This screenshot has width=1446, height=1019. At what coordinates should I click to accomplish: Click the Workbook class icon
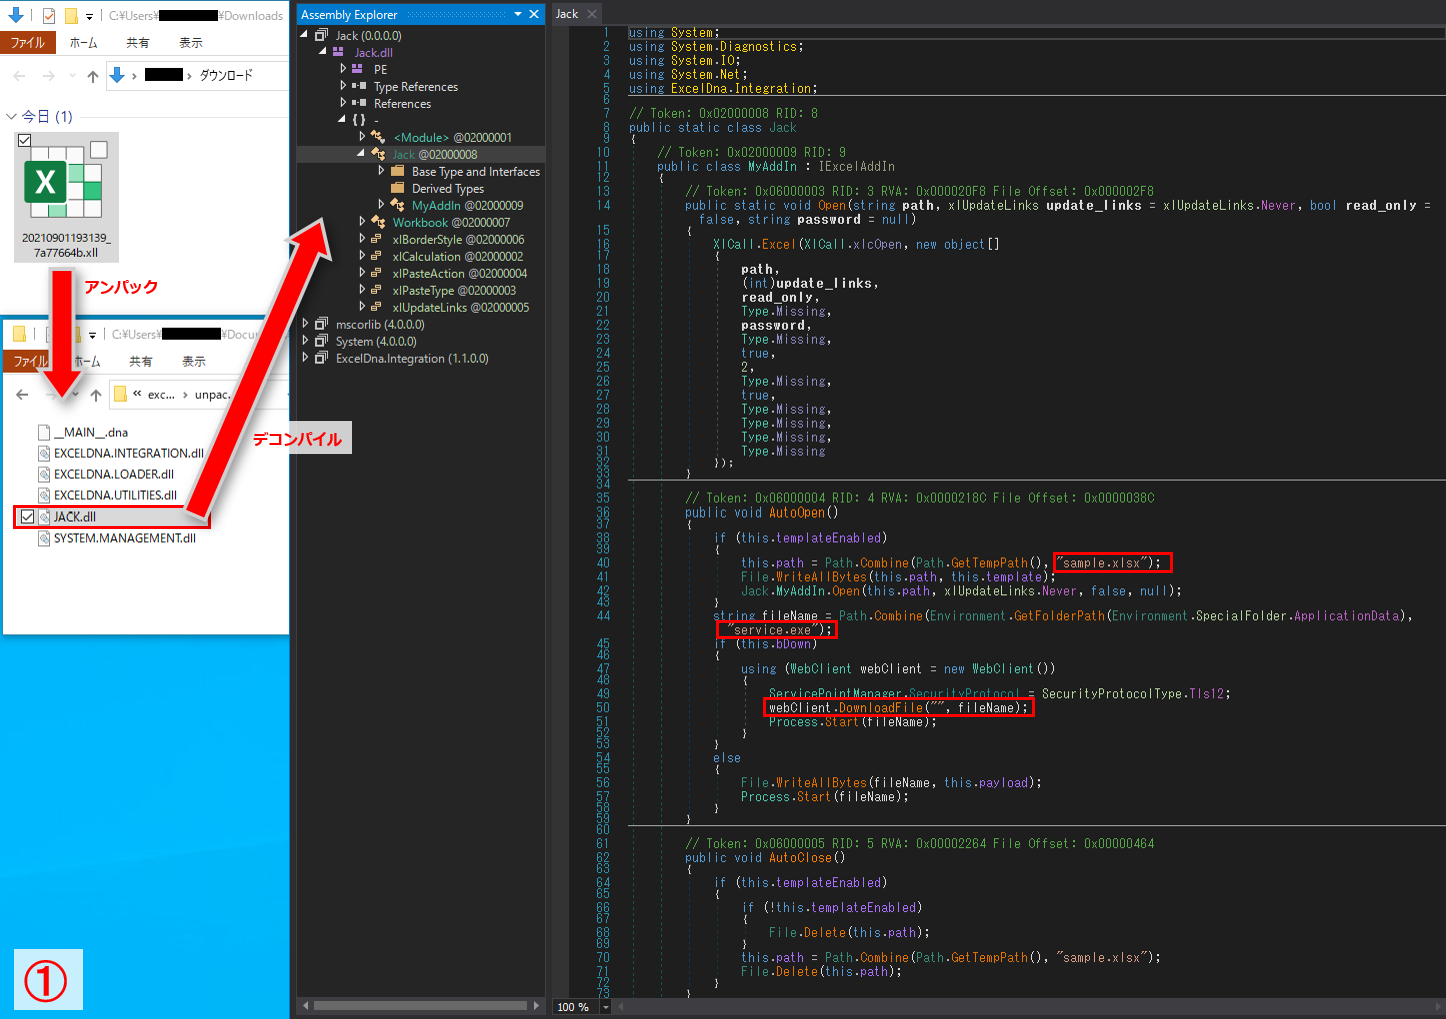tap(377, 222)
